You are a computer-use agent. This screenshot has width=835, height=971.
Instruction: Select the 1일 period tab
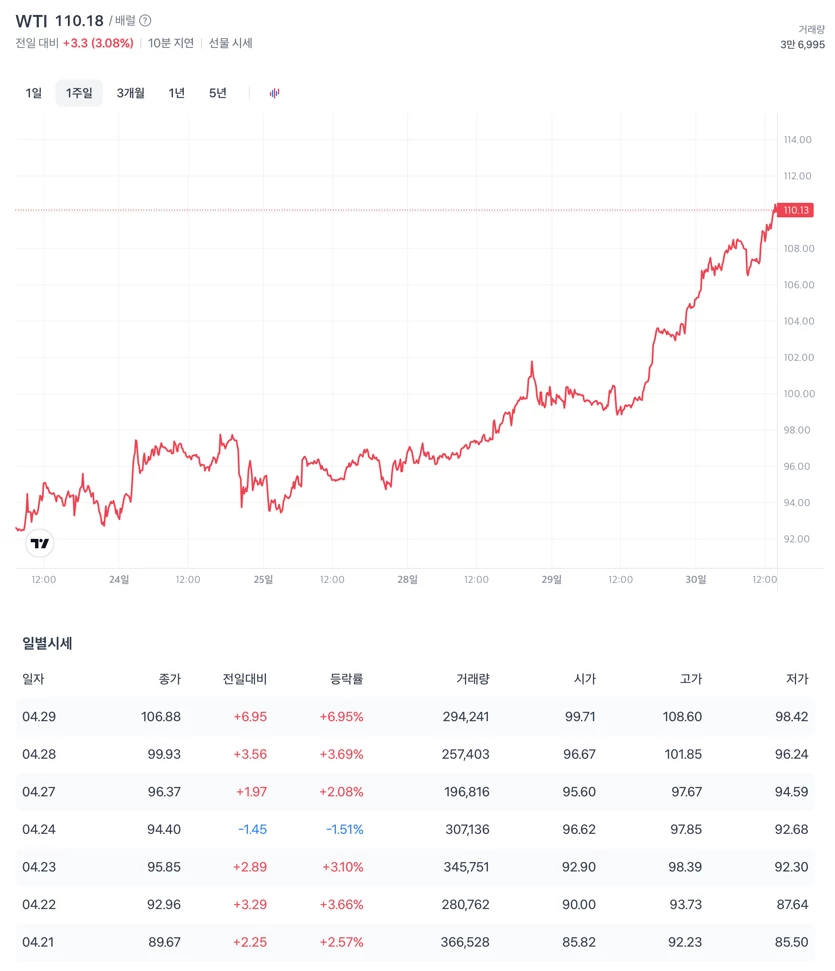[x=33, y=93]
